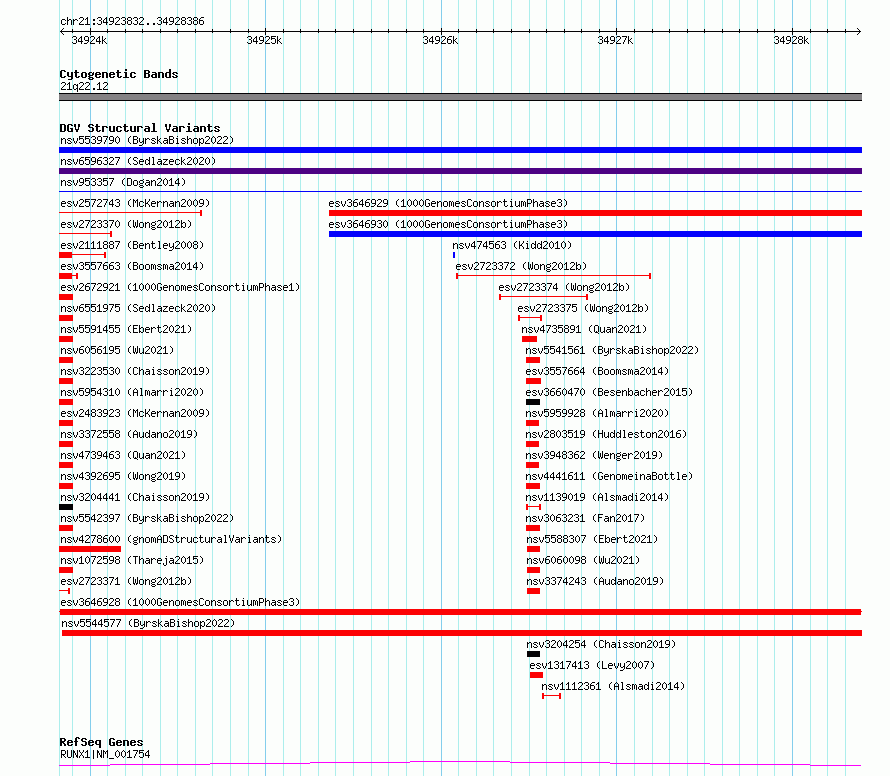890x776 pixels.
Task: Click nsv2803519 (Huddleston2016) label
Action: [606, 434]
